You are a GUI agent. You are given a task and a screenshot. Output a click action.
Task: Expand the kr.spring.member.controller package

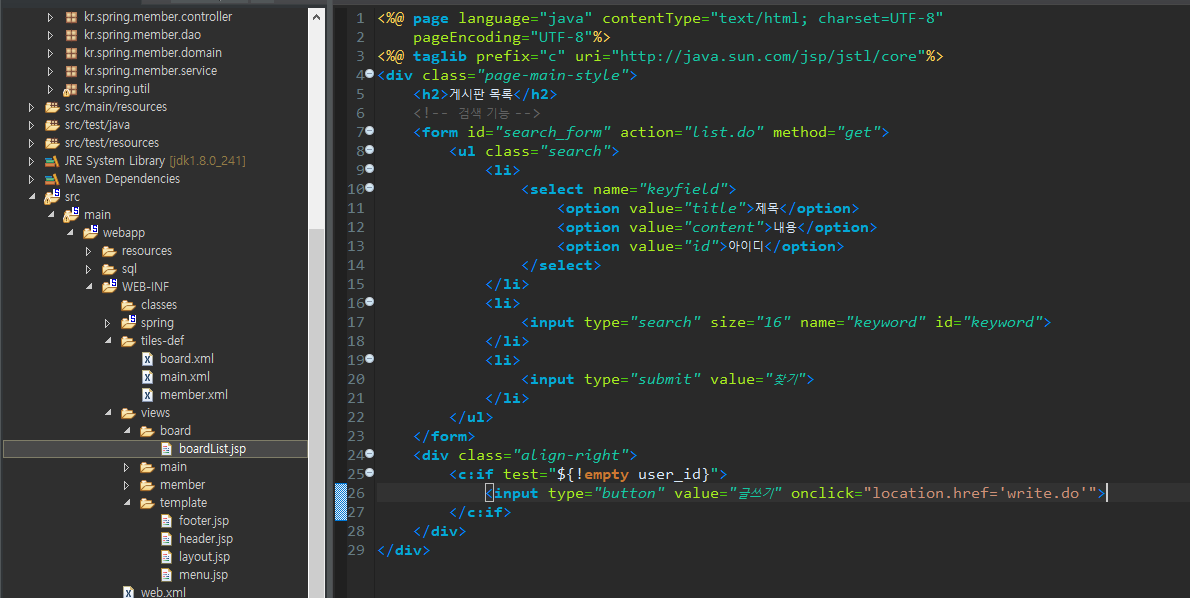point(51,17)
